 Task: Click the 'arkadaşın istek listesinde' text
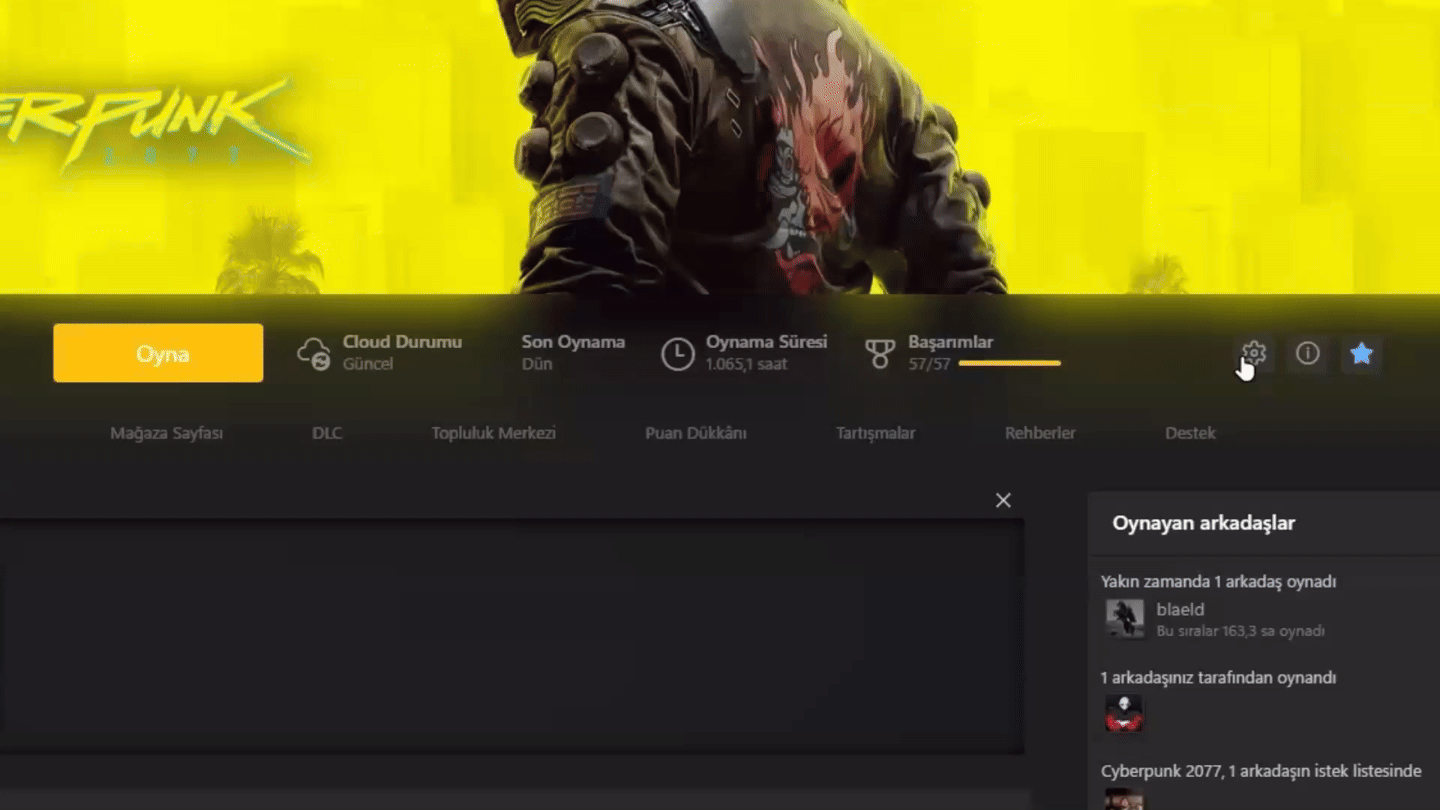[1329, 771]
